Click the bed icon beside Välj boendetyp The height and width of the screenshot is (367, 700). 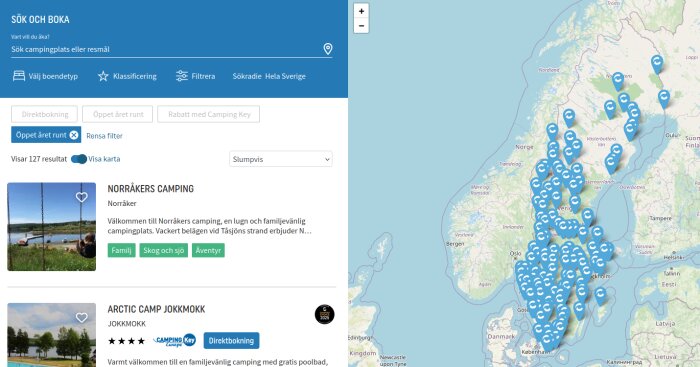pos(19,75)
